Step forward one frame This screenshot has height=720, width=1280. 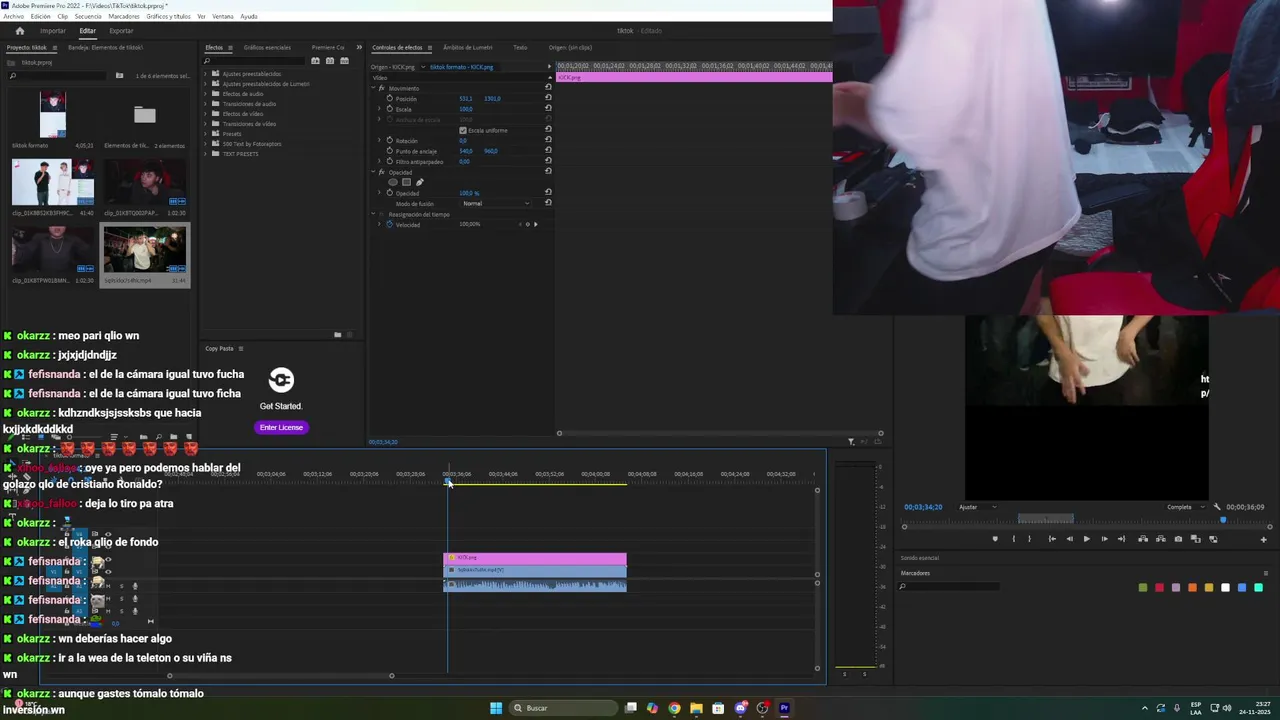click(x=1104, y=539)
